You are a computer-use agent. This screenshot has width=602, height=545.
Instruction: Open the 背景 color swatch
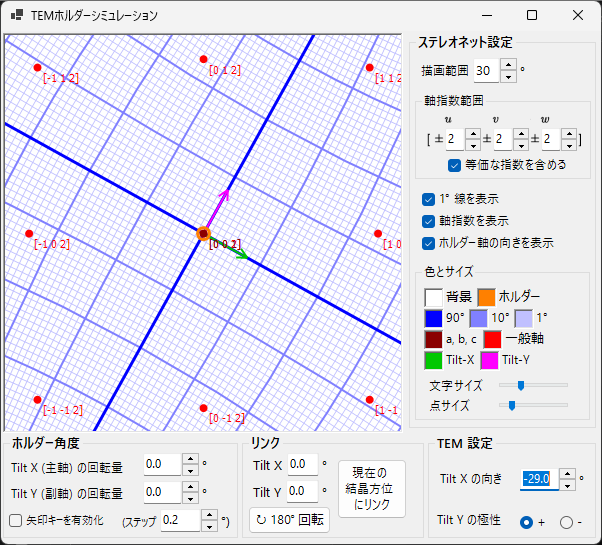[x=433, y=297]
